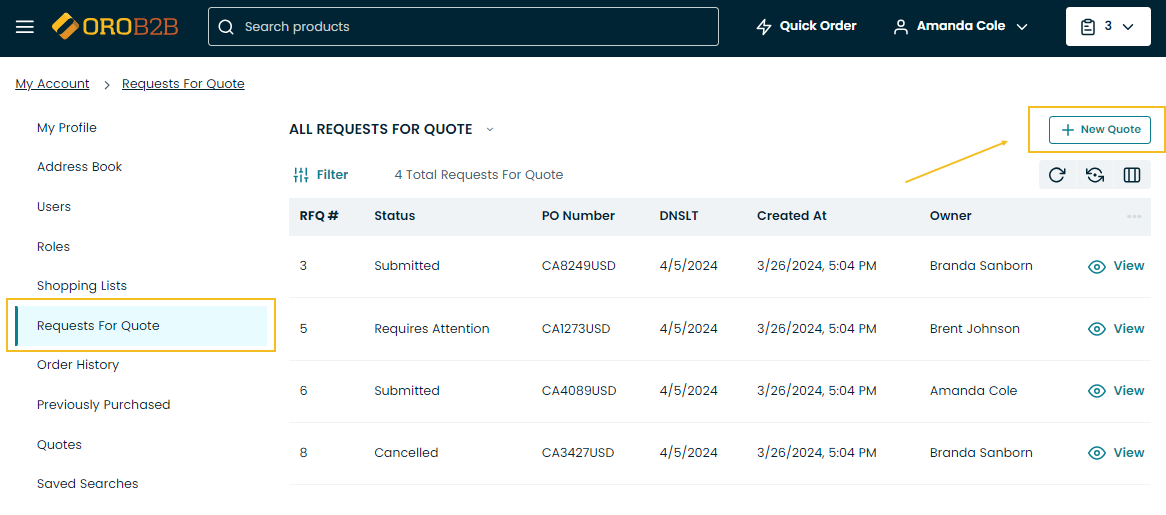Screen dimensions: 1166x515
Task: Click the New Quote button
Action: 1100,130
